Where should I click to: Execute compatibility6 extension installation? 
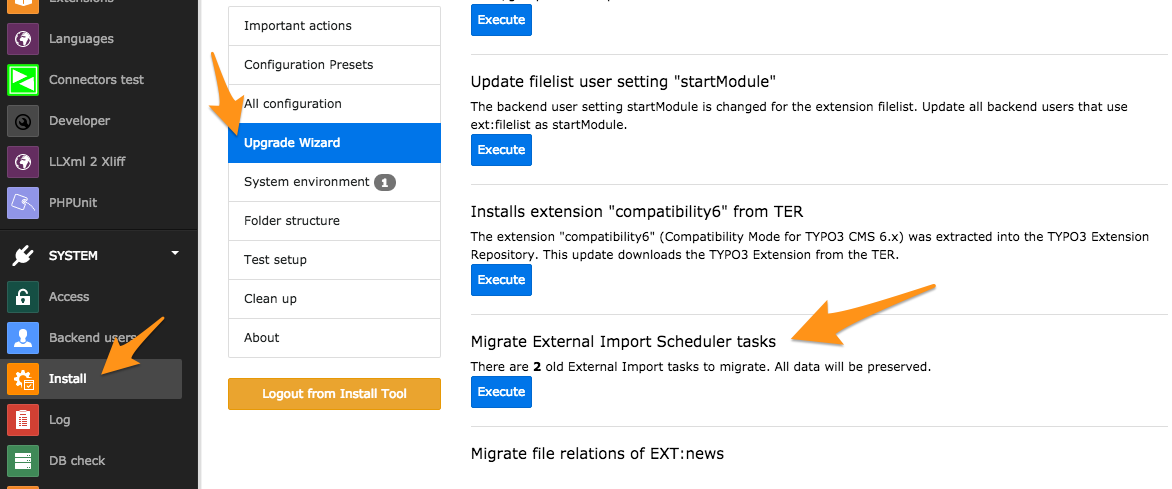[x=501, y=280]
